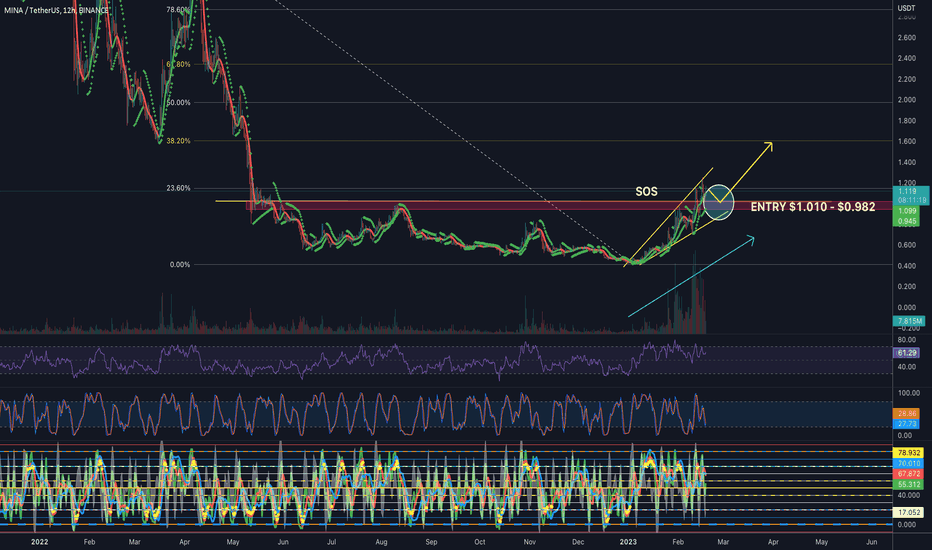This screenshot has height=550, width=932.
Task: Select the green 0.945 price tag
Action: tap(906, 221)
